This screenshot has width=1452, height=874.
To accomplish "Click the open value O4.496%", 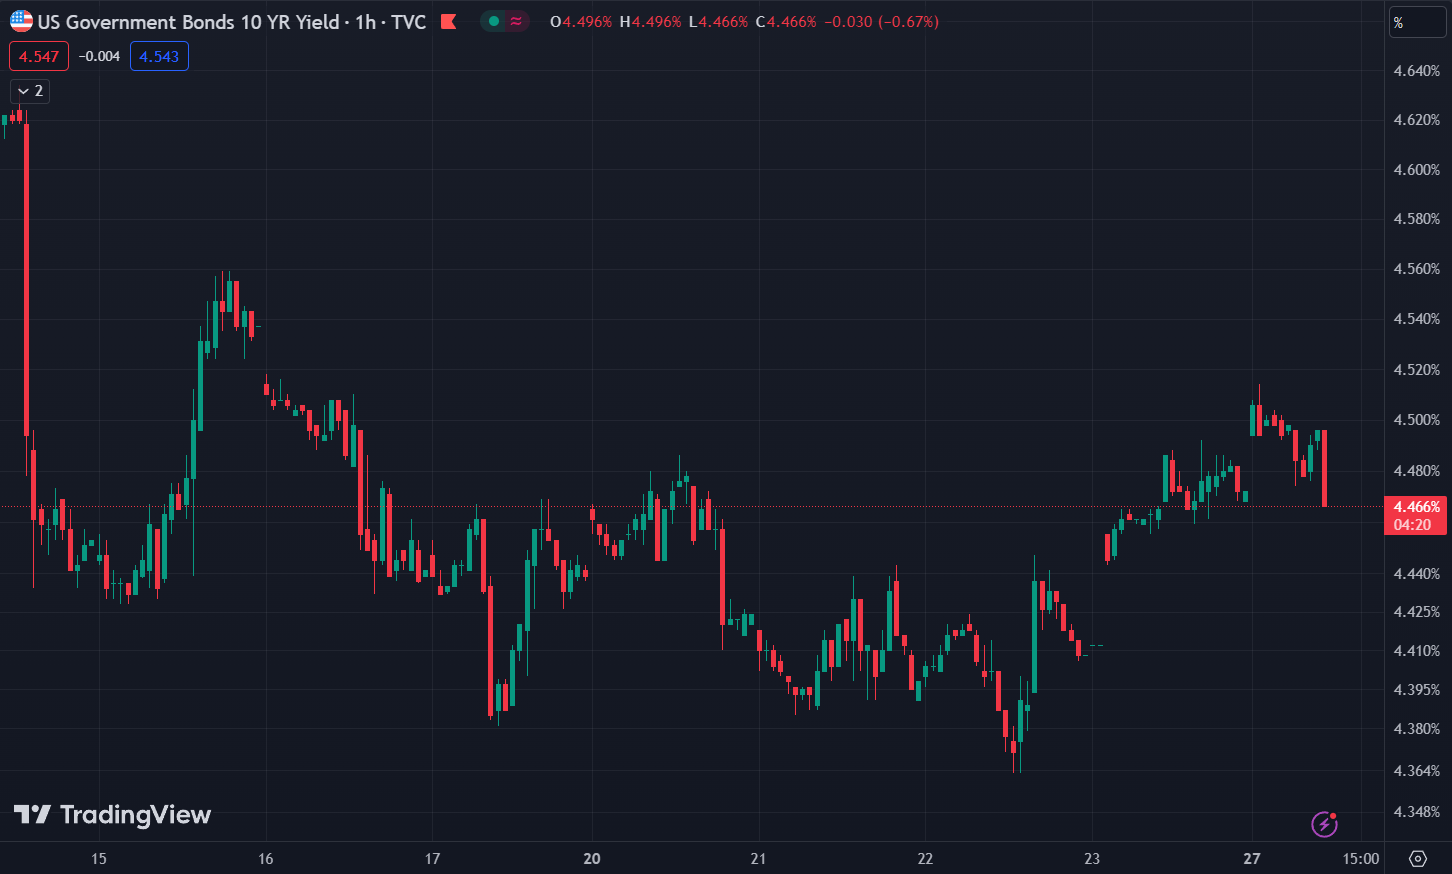I will (581, 21).
